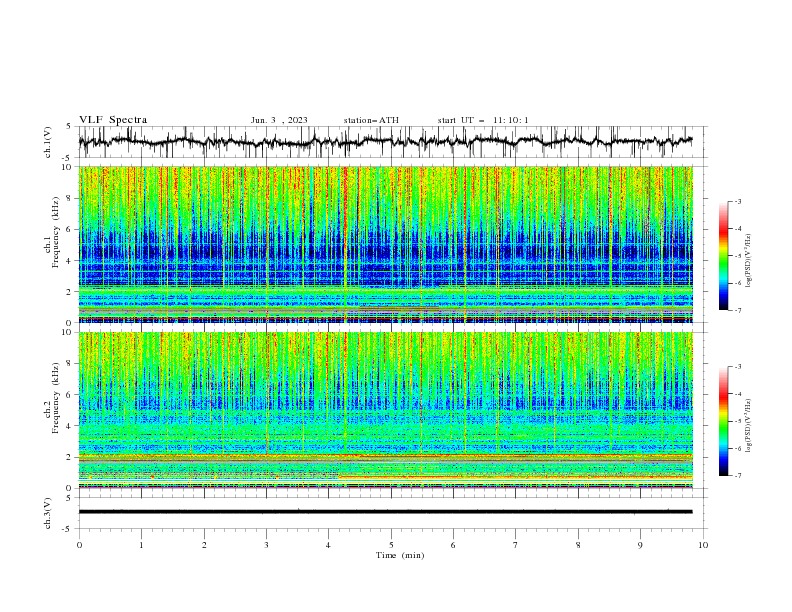Click the "-3" label on ch.1 color bar

[738, 201]
